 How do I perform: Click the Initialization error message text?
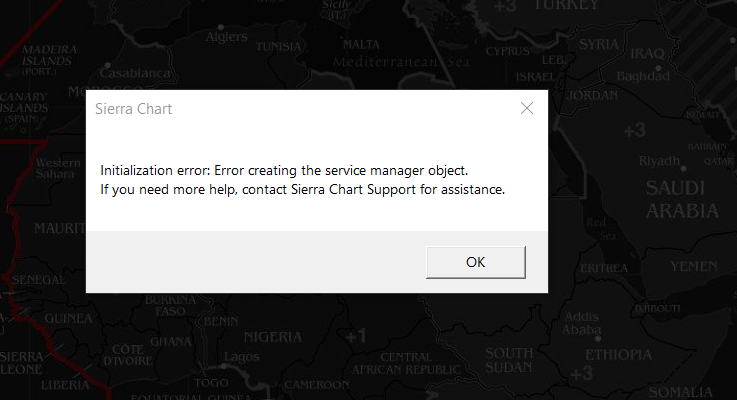tap(284, 170)
